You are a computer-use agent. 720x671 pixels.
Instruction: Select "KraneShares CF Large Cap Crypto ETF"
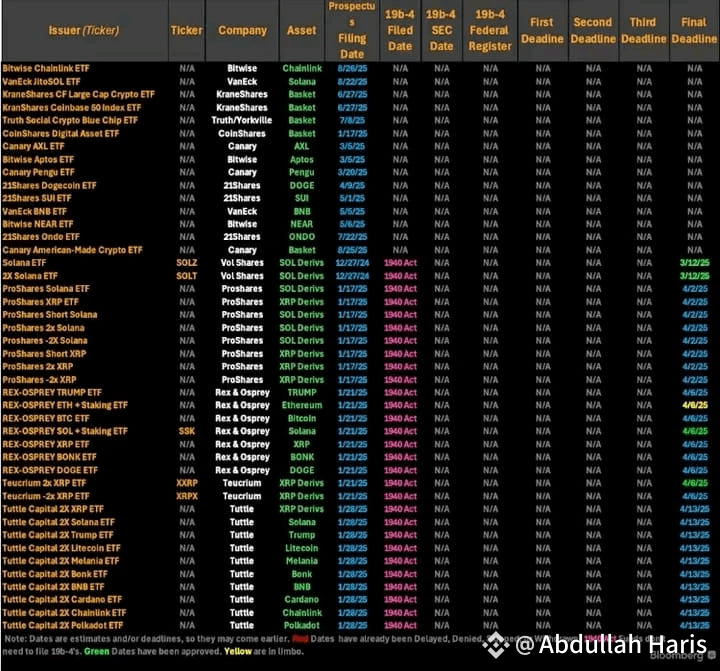(79, 95)
